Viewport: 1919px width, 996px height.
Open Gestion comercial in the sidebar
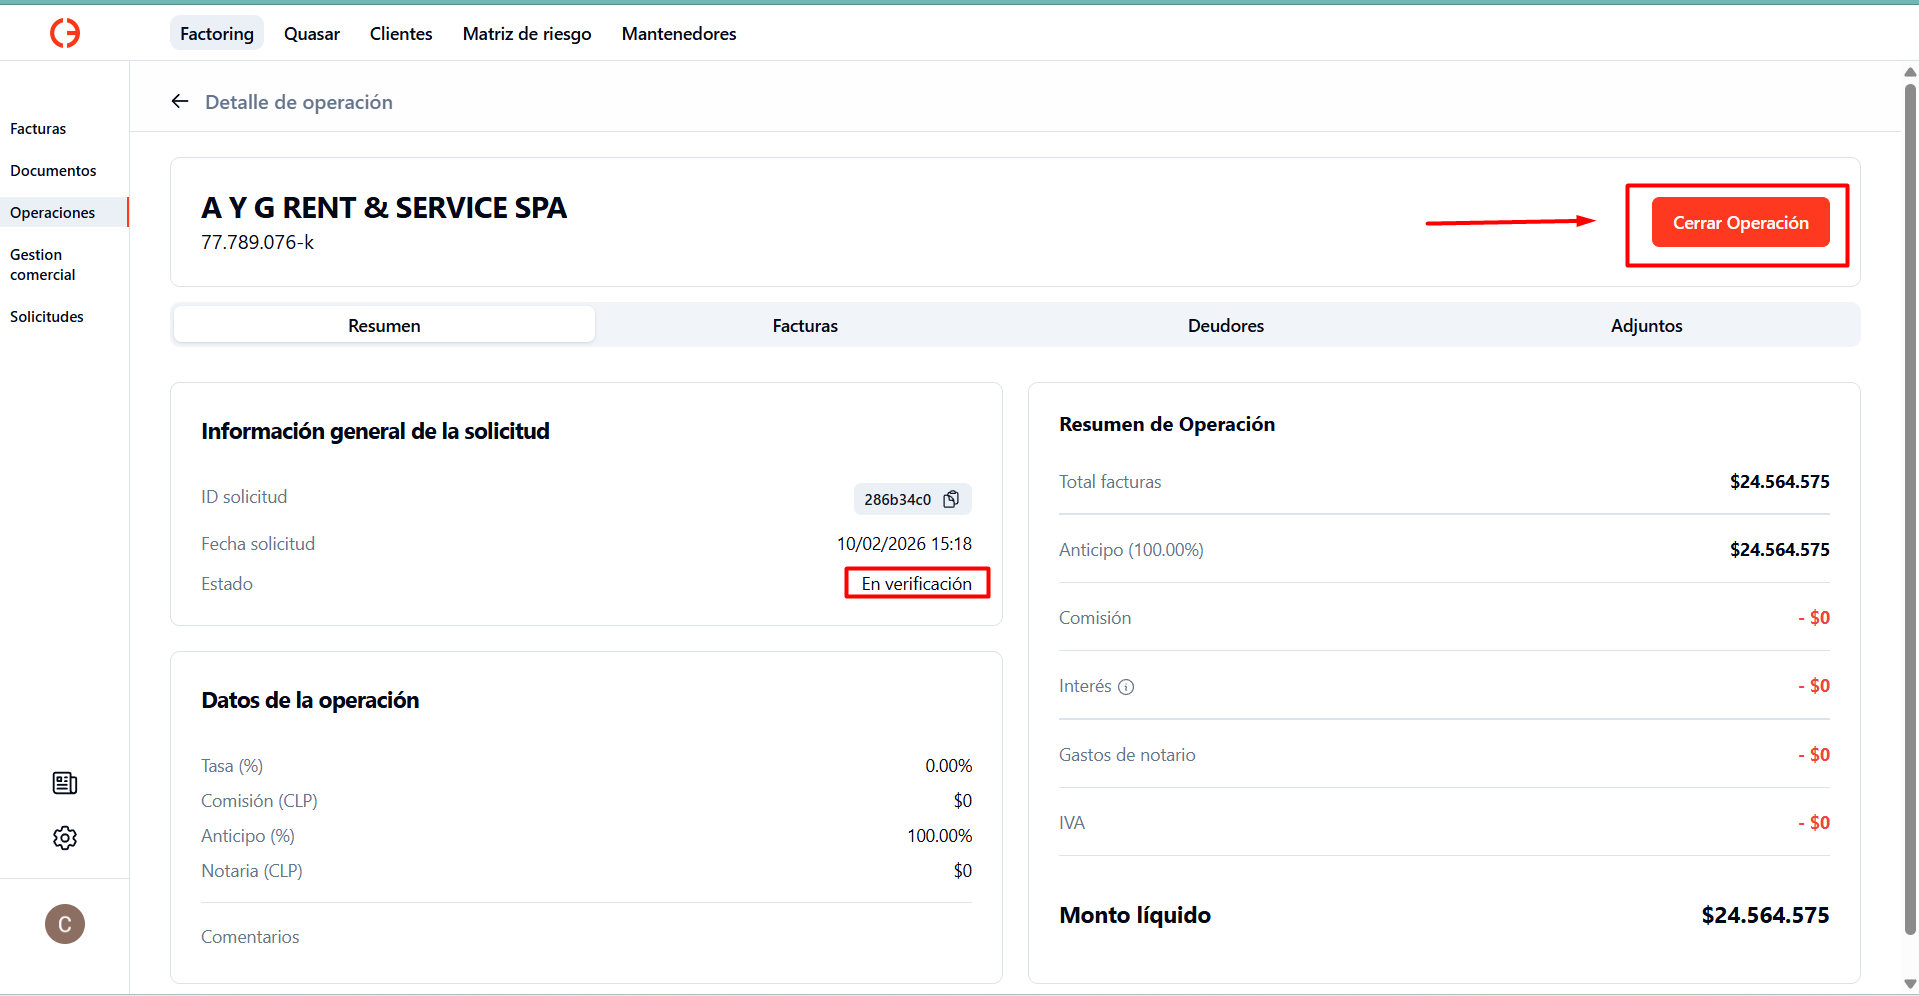click(43, 265)
